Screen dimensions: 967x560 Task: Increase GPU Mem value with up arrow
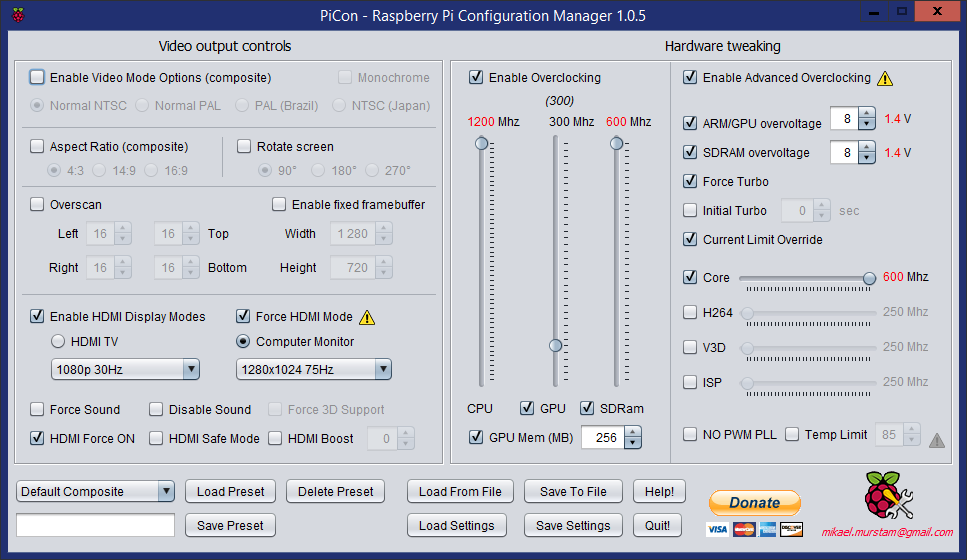[x=633, y=432]
